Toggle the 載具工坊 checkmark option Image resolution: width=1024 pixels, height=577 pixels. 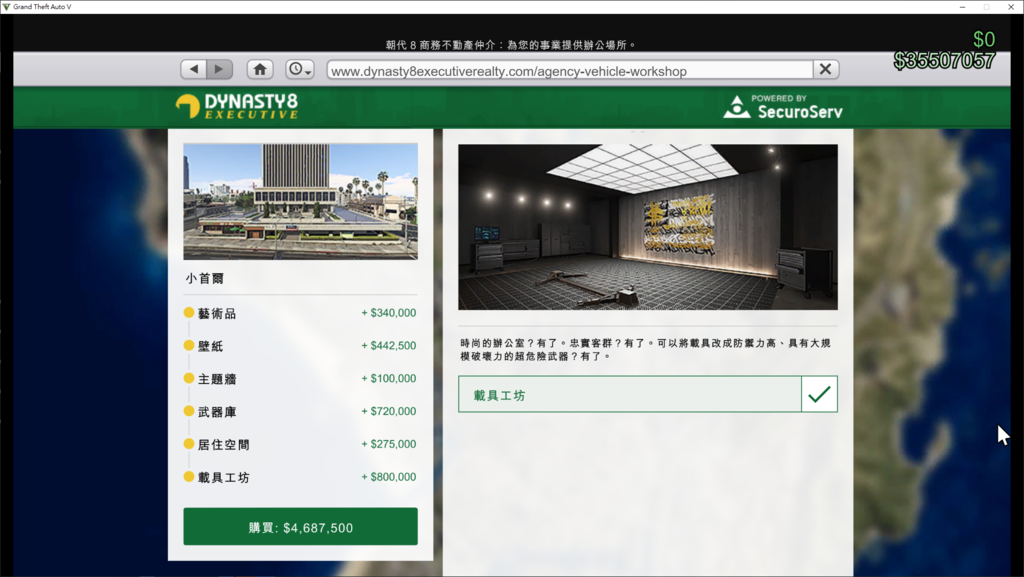click(x=819, y=394)
